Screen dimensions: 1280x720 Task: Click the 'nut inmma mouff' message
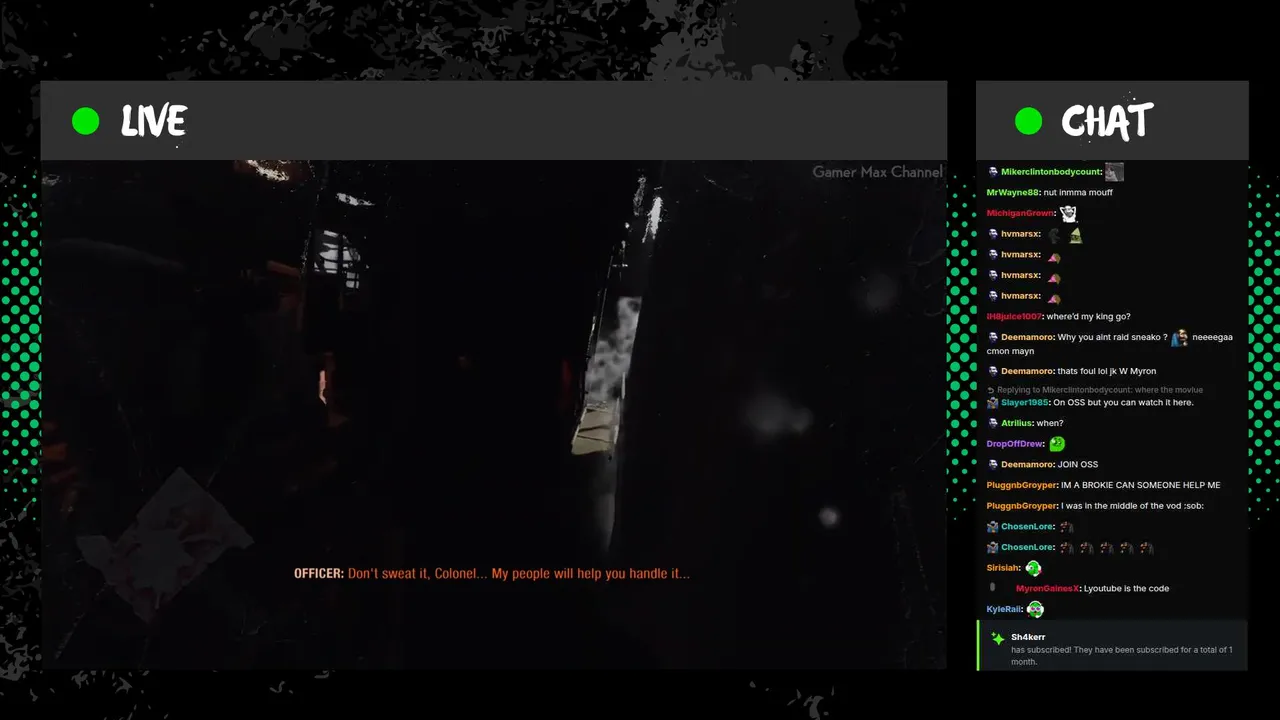pos(1079,192)
